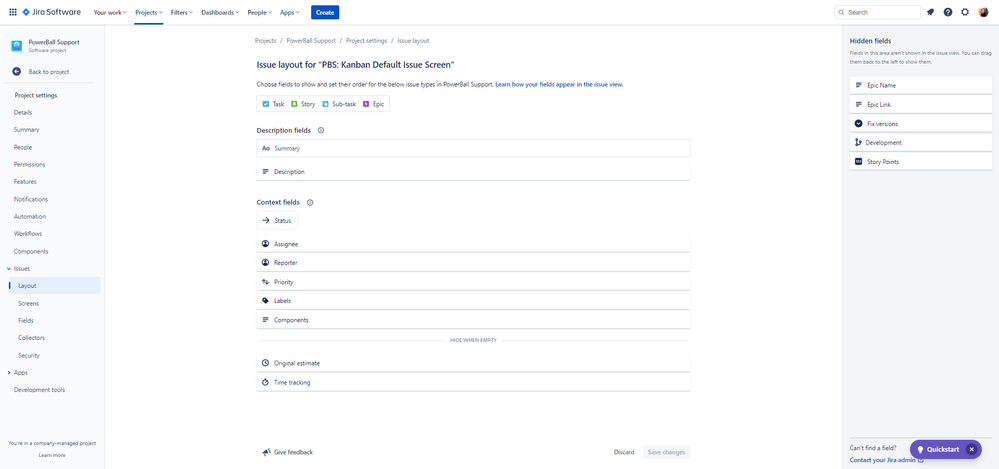Viewport: 999px width, 469px height.
Task: Click the Labels field tag icon
Action: point(266,301)
